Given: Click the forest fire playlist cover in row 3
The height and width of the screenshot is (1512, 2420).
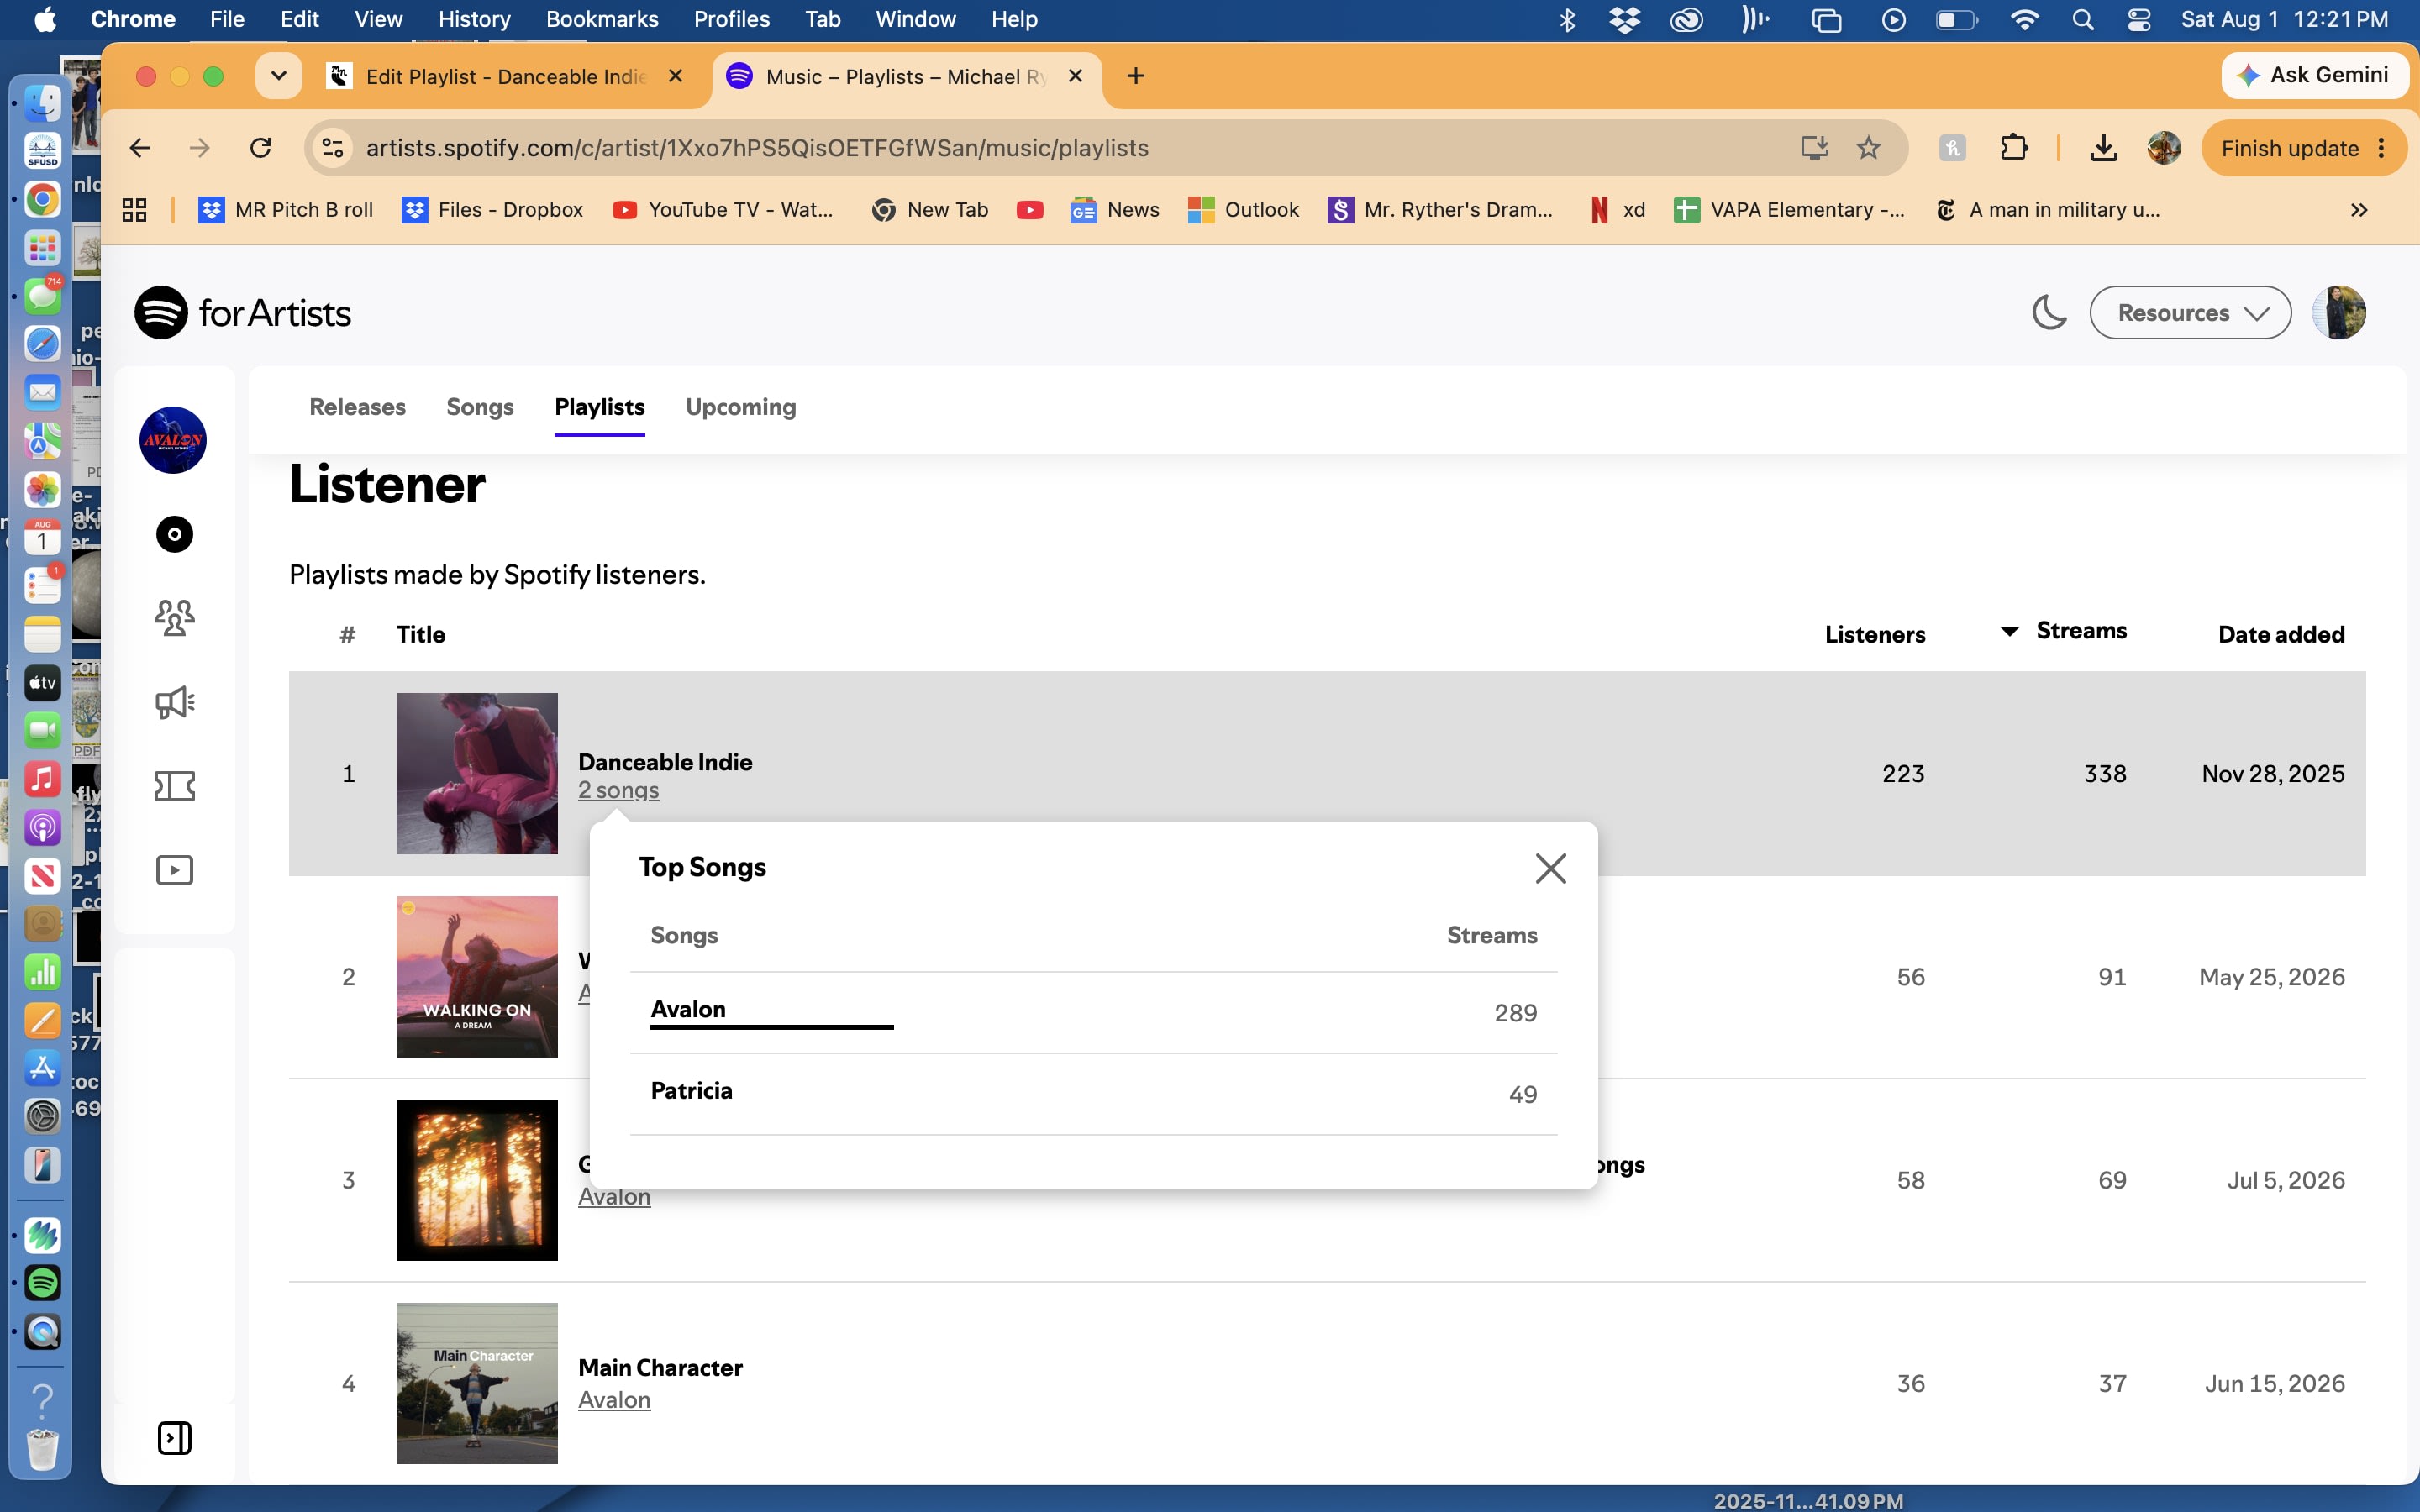Looking at the screenshot, I should point(477,1180).
